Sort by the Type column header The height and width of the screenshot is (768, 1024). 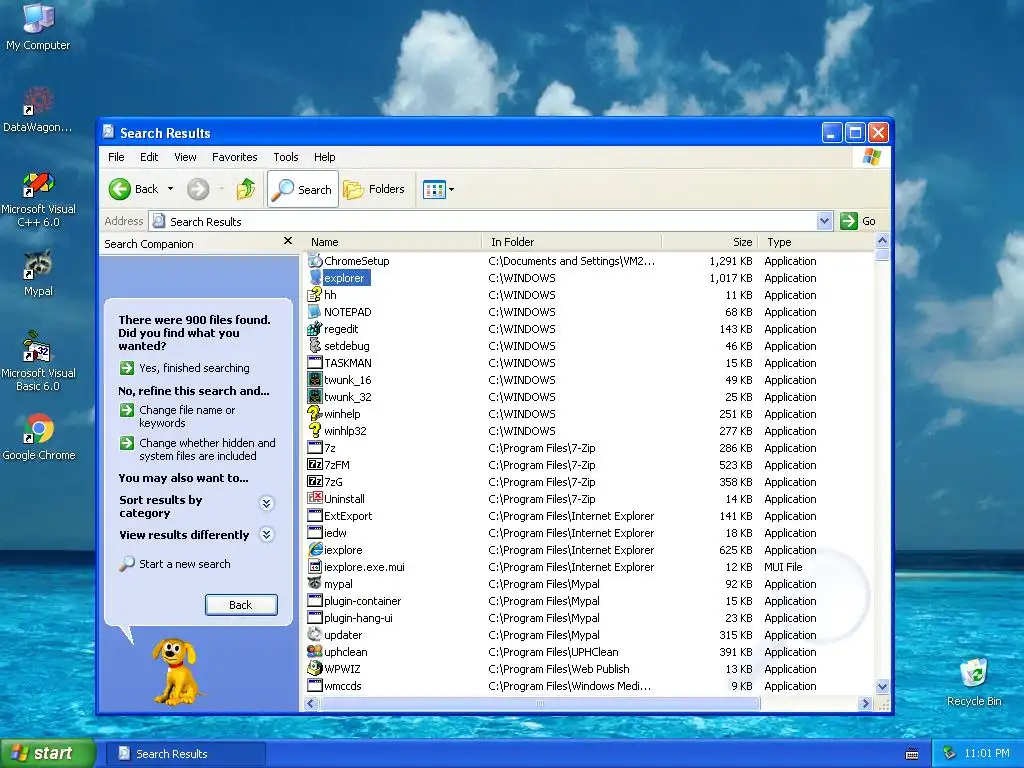(x=815, y=242)
